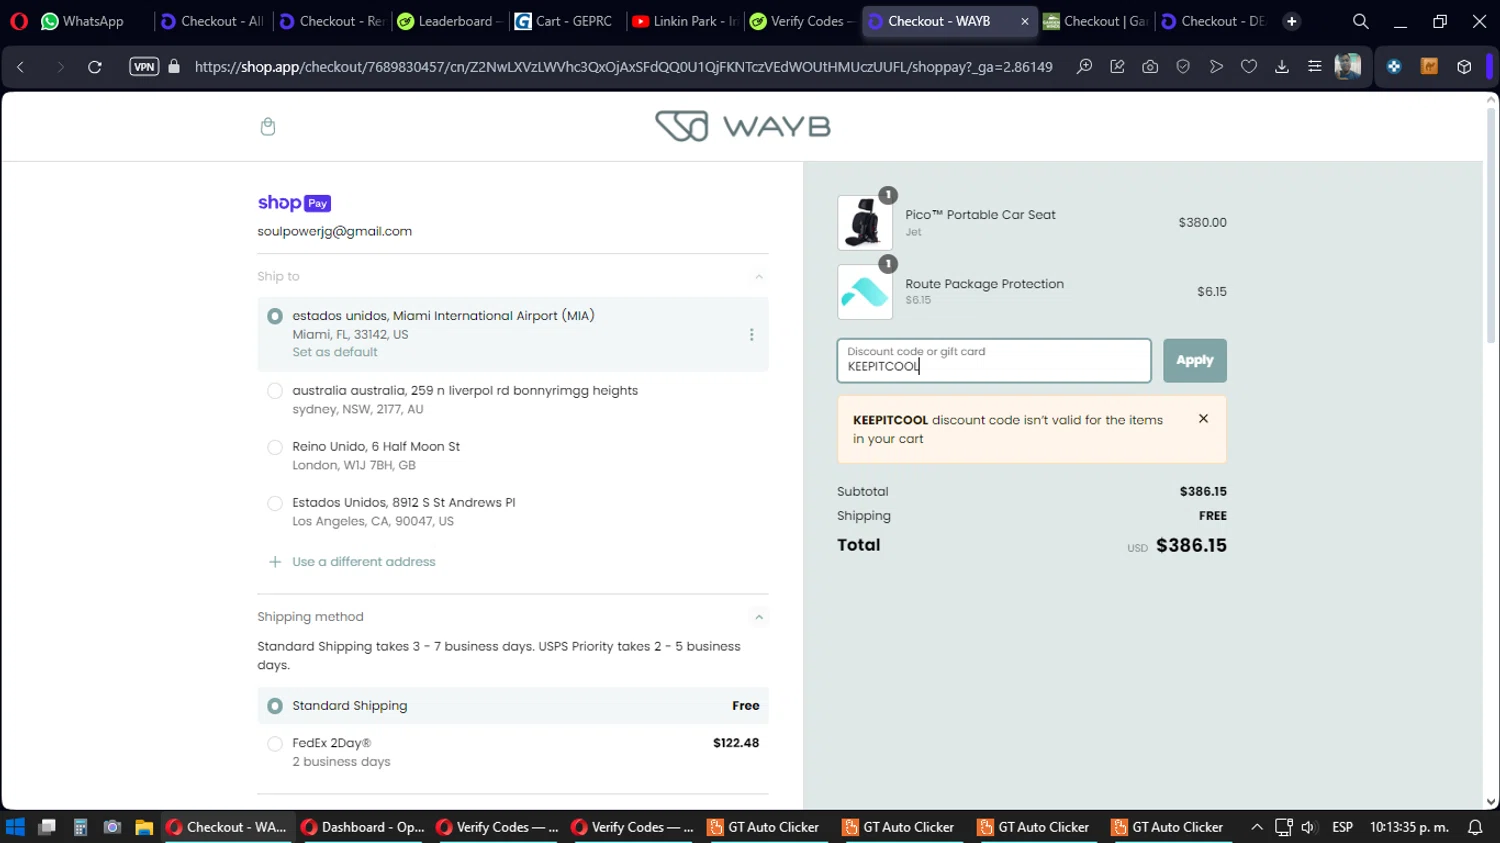The image size is (1500, 843).
Task: Collapse the Shipping method section
Action: [x=759, y=617]
